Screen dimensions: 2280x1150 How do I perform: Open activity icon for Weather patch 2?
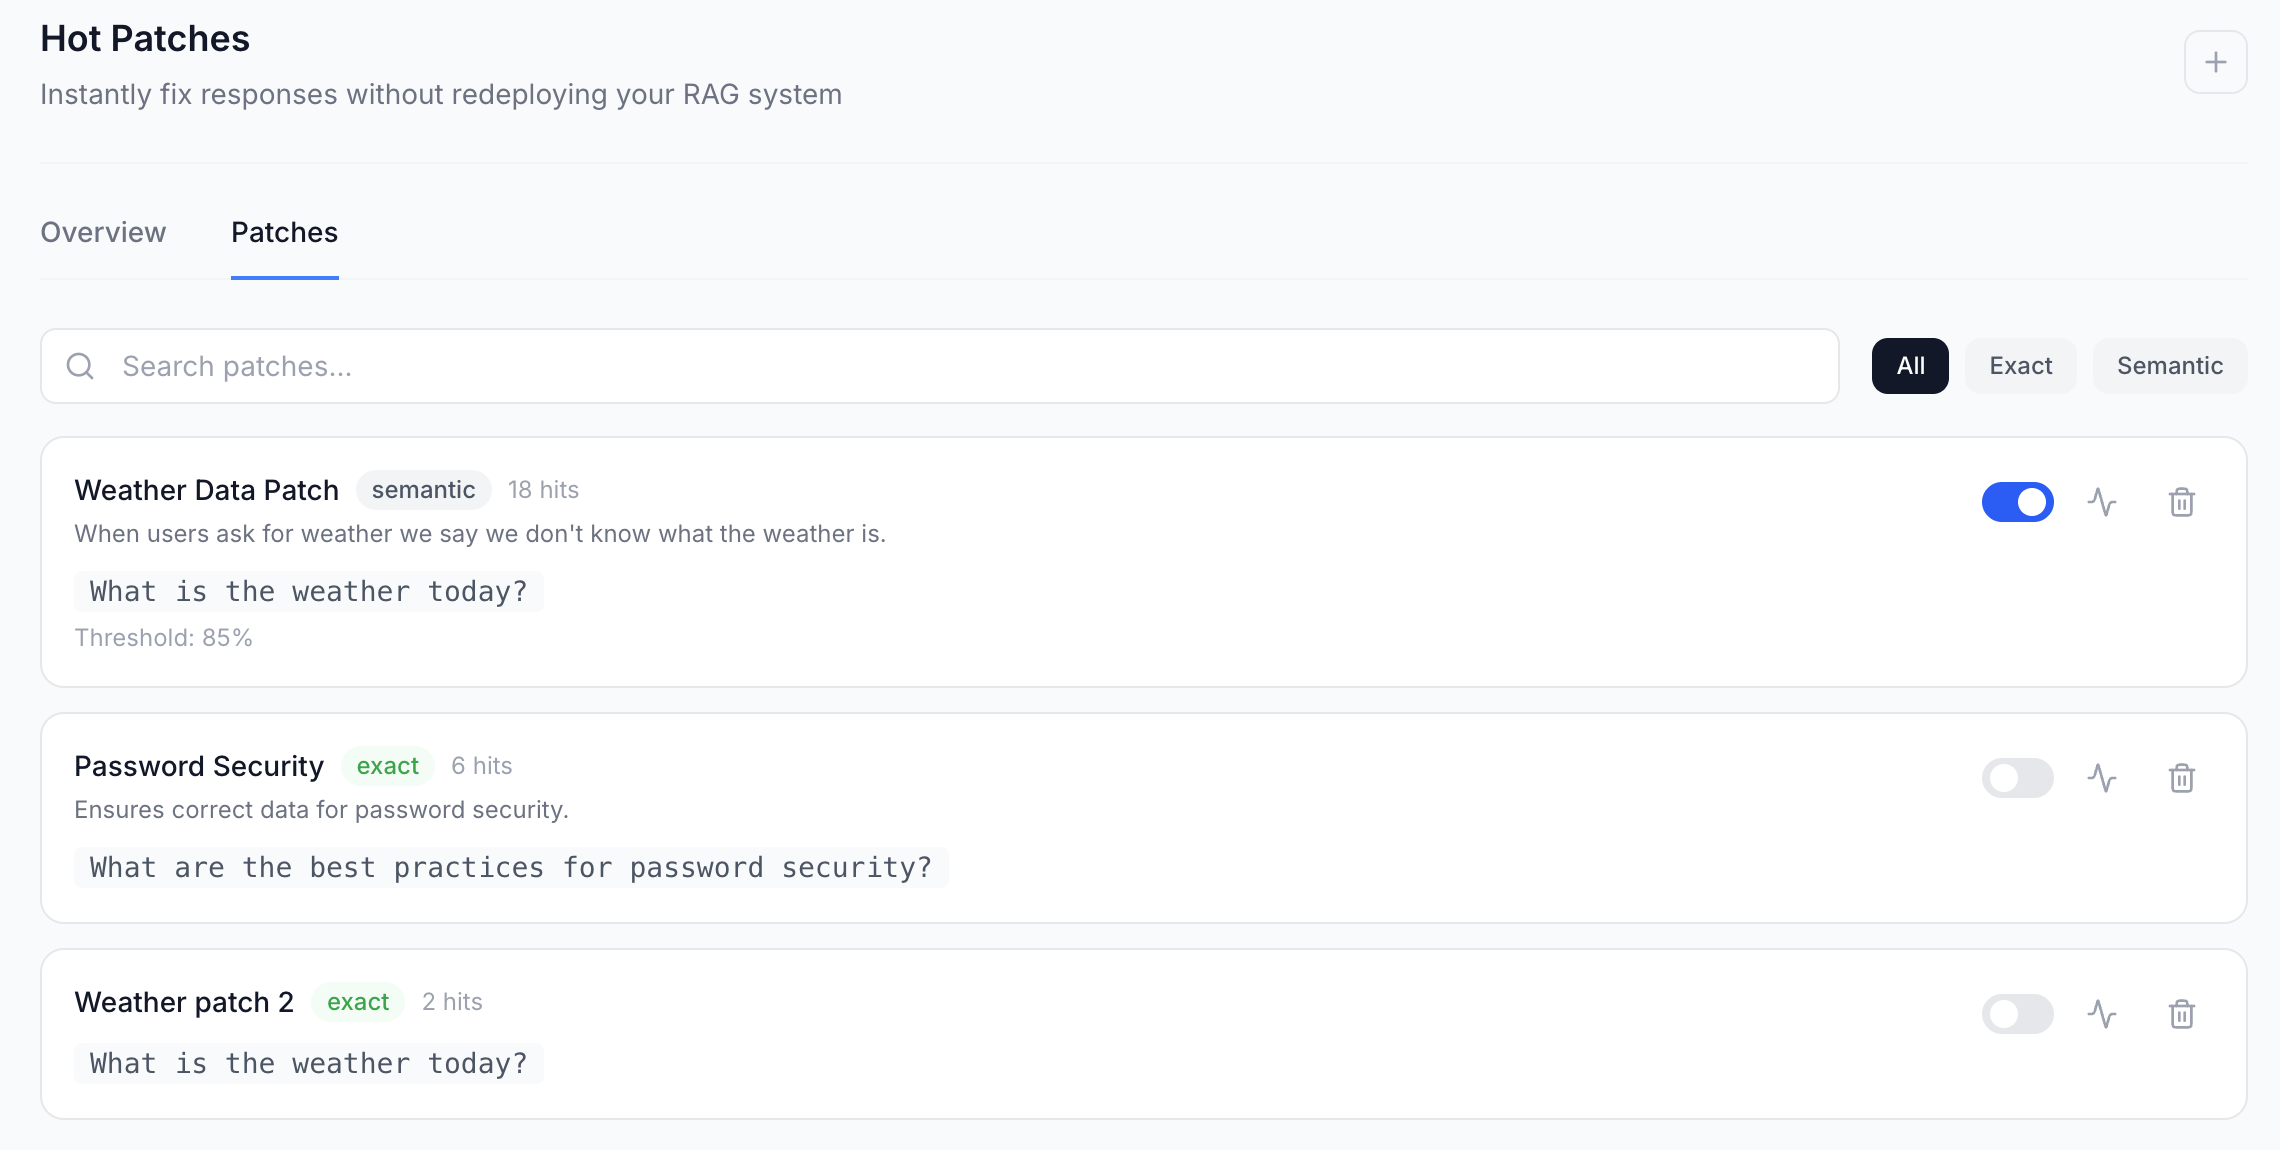point(2102,1014)
